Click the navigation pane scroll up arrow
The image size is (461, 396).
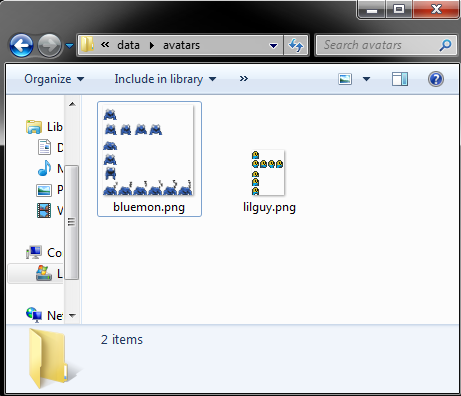point(72,104)
